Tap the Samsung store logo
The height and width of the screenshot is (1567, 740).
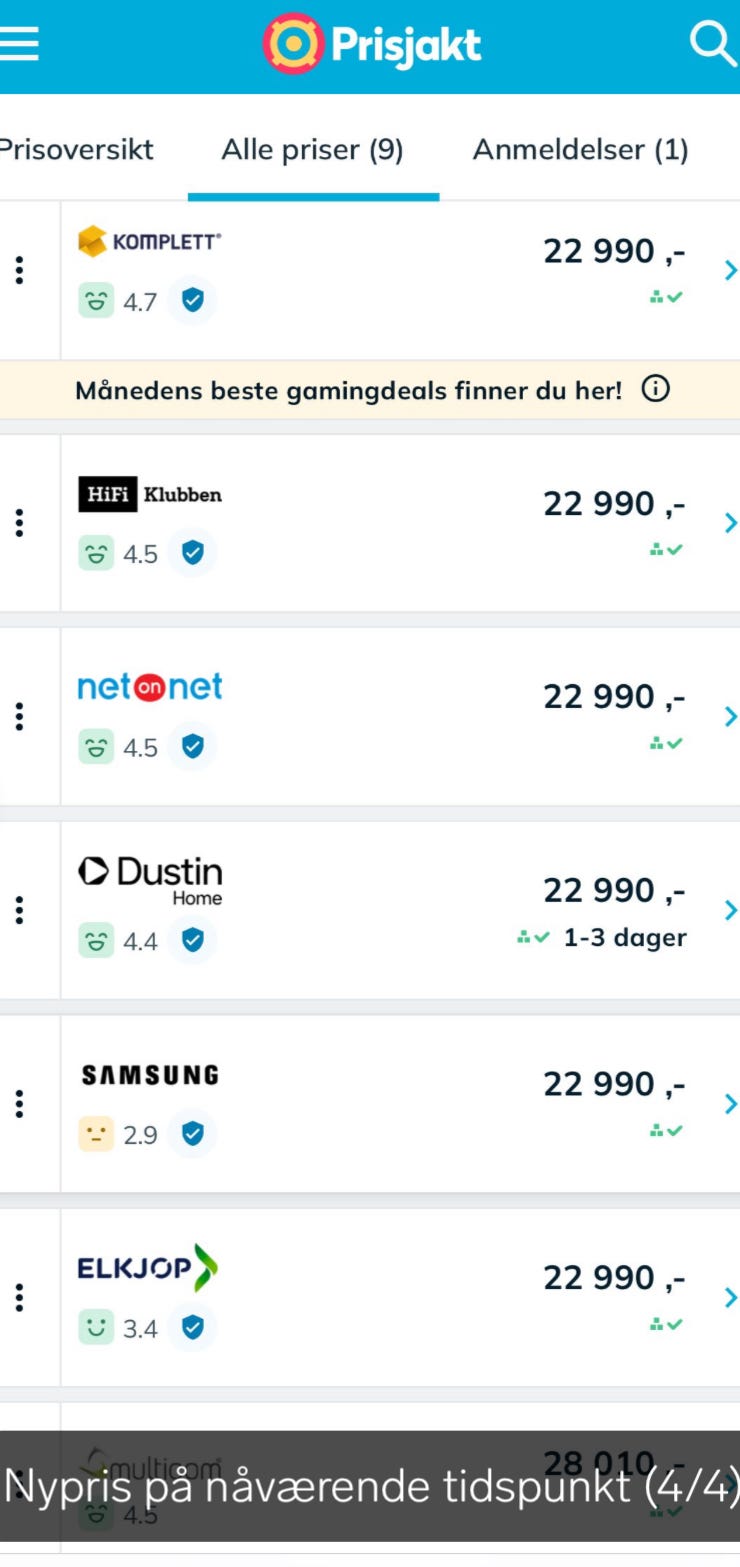pyautogui.click(x=150, y=1076)
